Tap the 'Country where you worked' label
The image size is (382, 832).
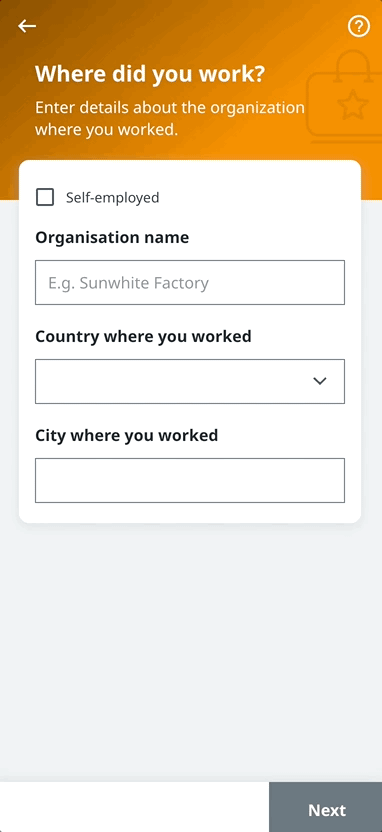coord(143,336)
